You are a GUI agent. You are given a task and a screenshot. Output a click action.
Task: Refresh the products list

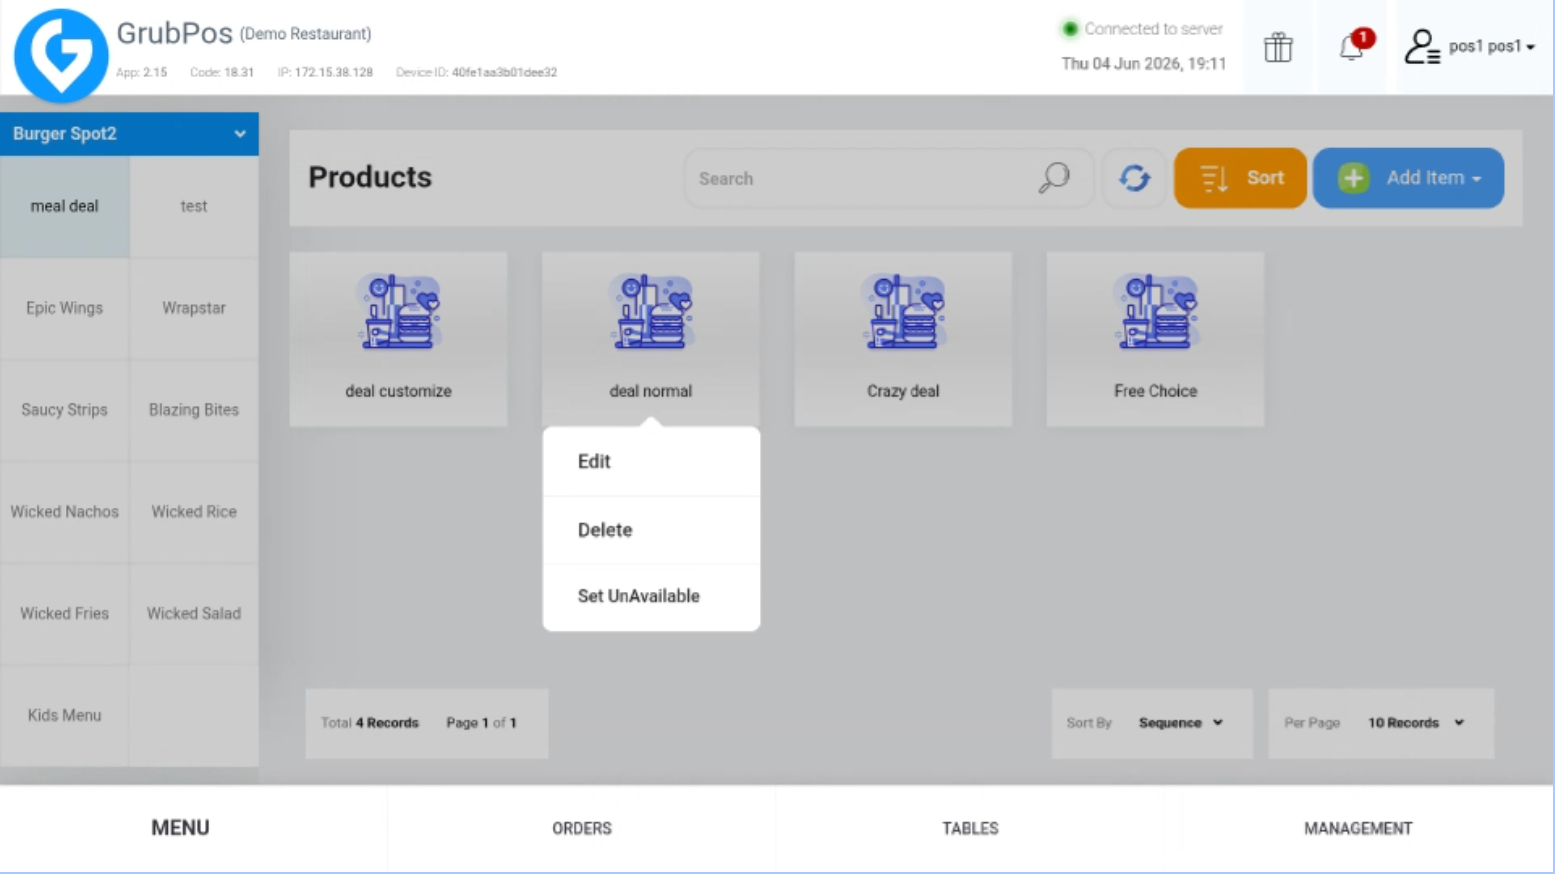point(1134,178)
